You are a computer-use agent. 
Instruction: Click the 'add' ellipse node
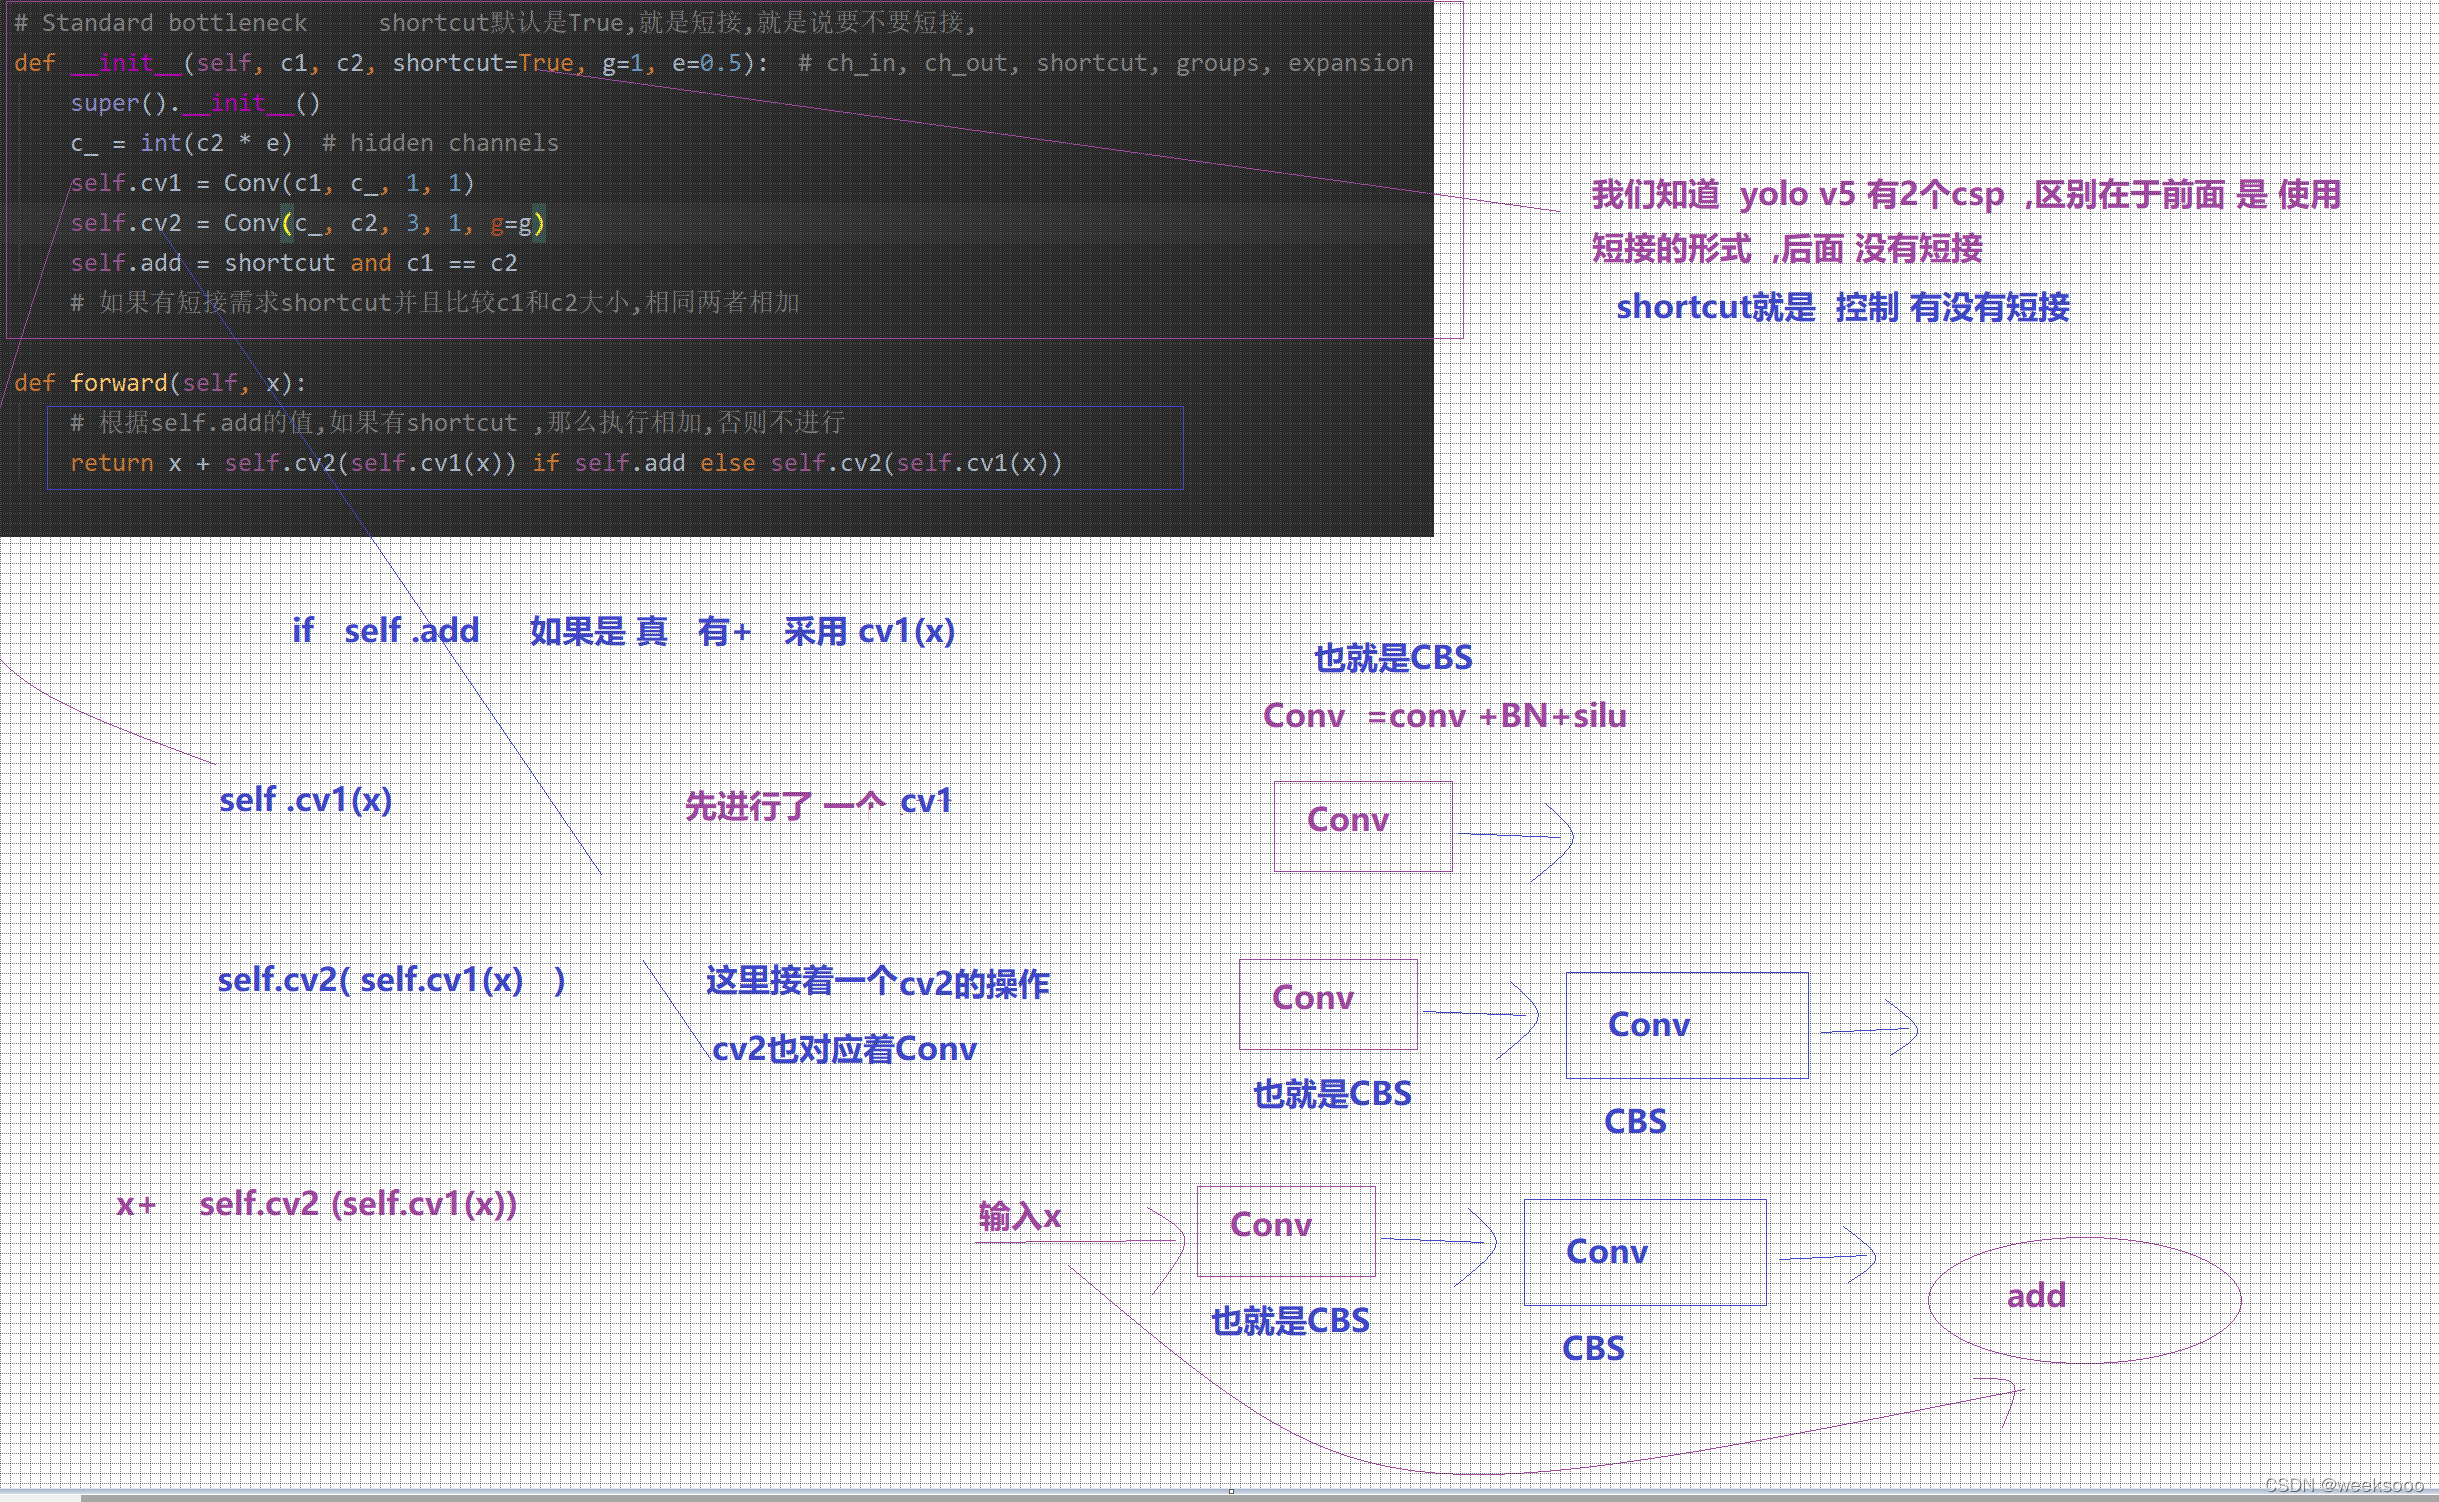tap(2084, 1299)
